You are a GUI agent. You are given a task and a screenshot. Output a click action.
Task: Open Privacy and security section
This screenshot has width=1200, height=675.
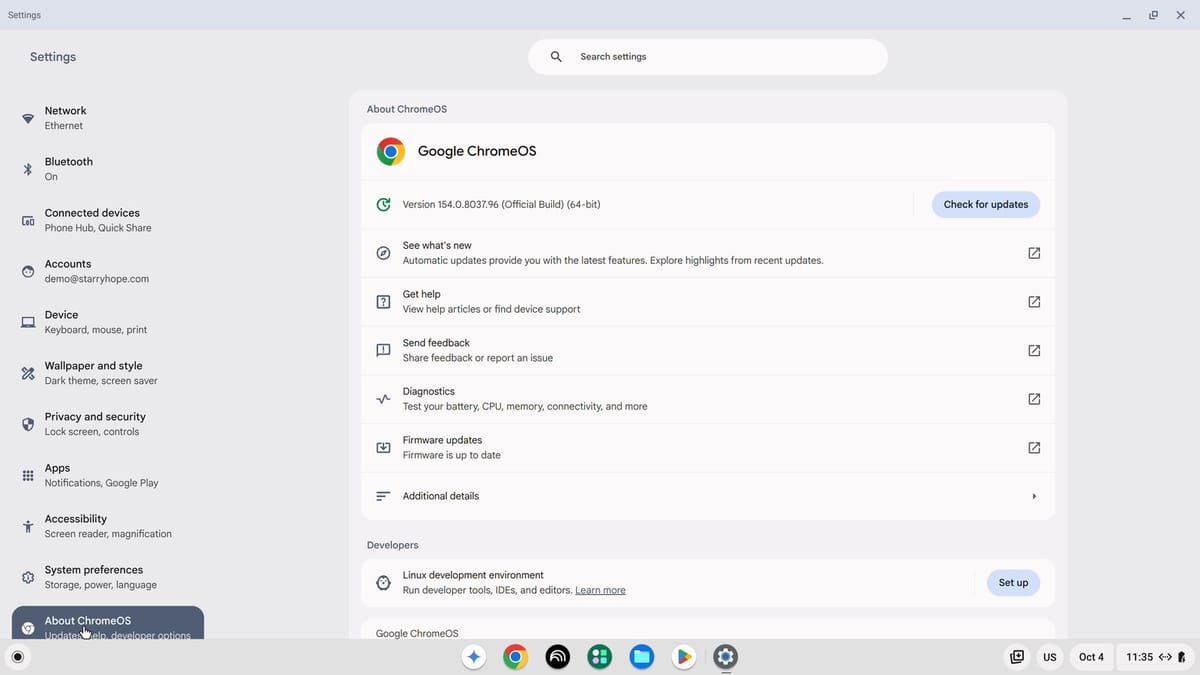click(x=108, y=424)
